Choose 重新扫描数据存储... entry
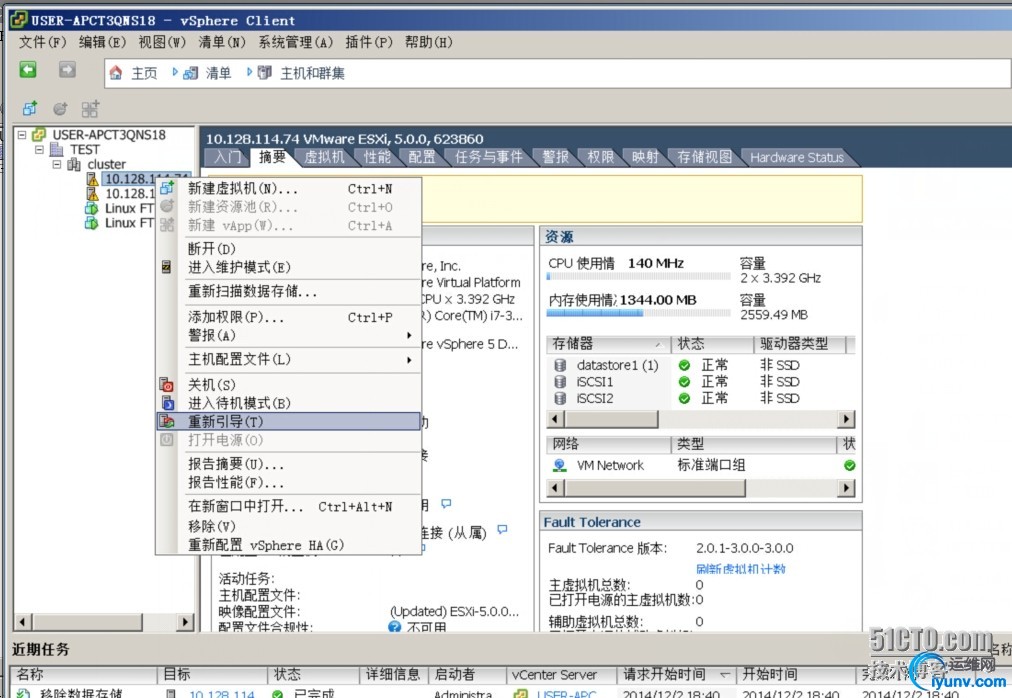The height and width of the screenshot is (698, 1012). pos(289,291)
